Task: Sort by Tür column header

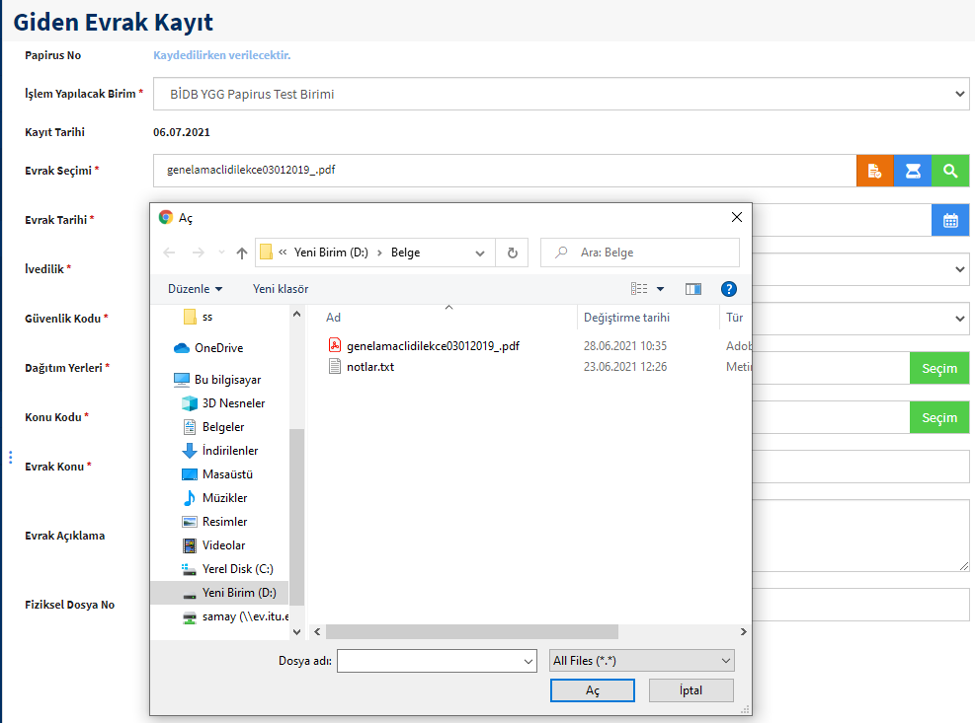Action: click(x=736, y=318)
